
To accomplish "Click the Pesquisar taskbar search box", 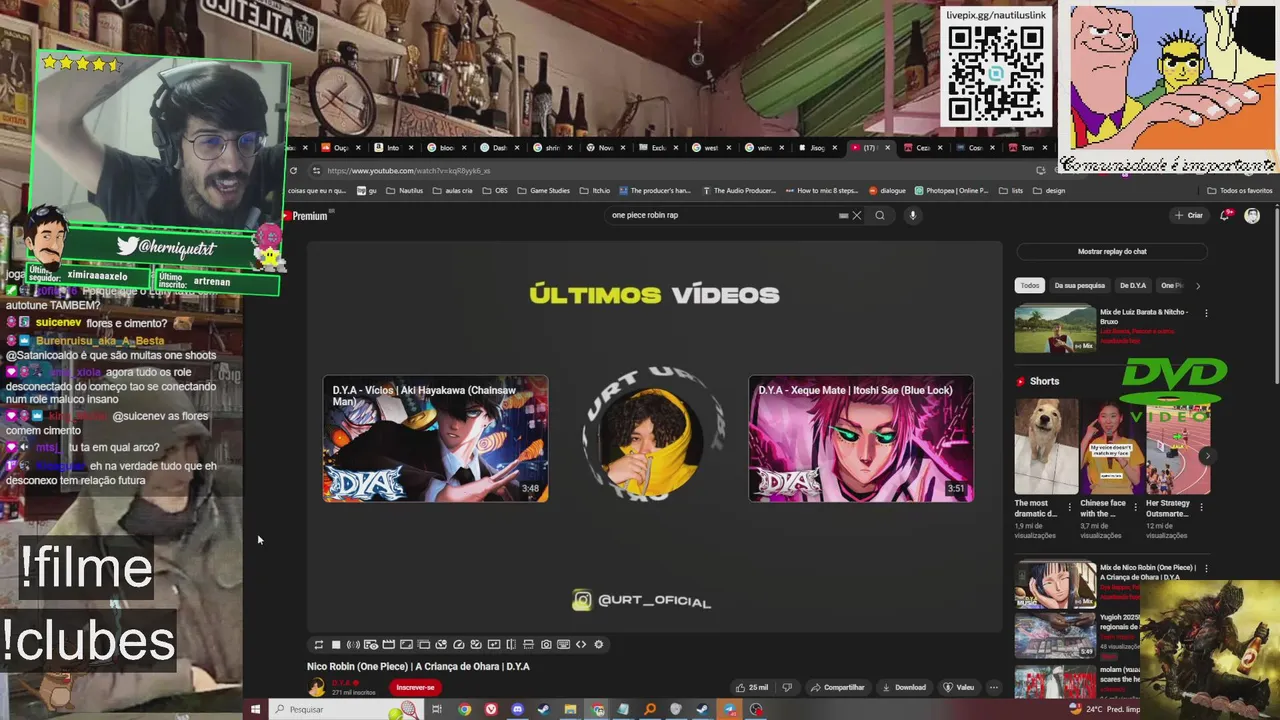I will click(x=345, y=710).
